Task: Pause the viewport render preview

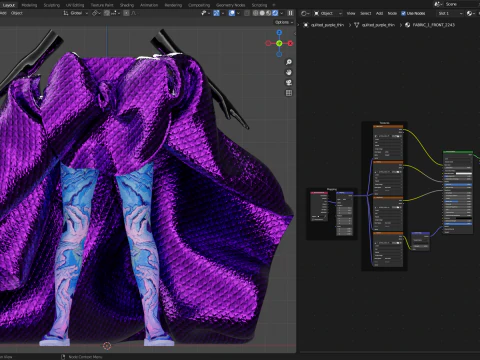Action: coord(290,13)
